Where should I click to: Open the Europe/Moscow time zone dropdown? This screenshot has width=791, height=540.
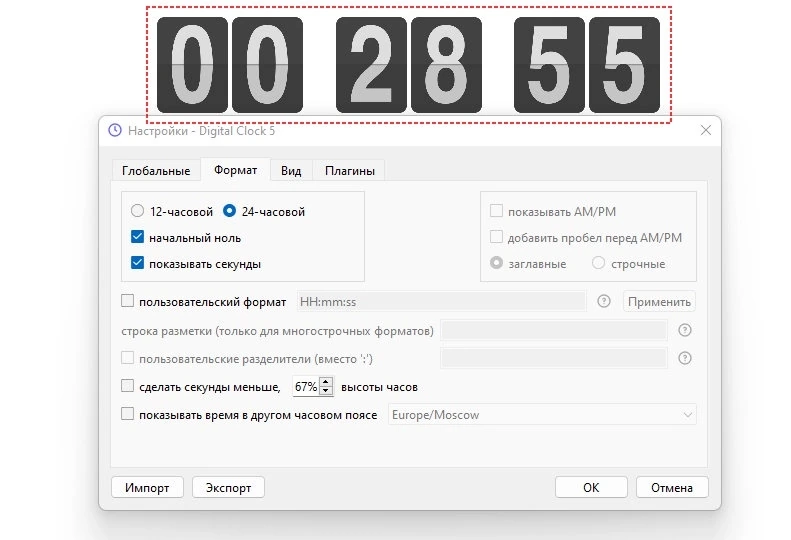pyautogui.click(x=542, y=415)
